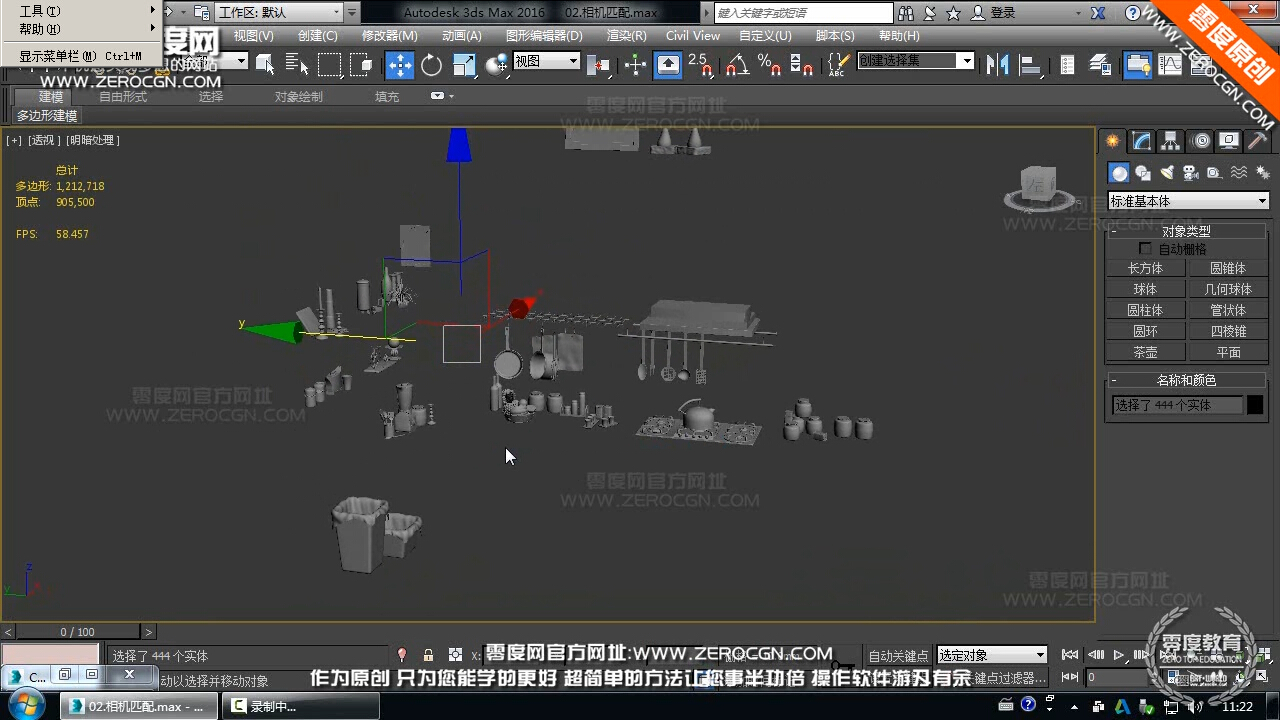
Task: Open the 视图 reference coordinate dropdown
Action: click(547, 61)
